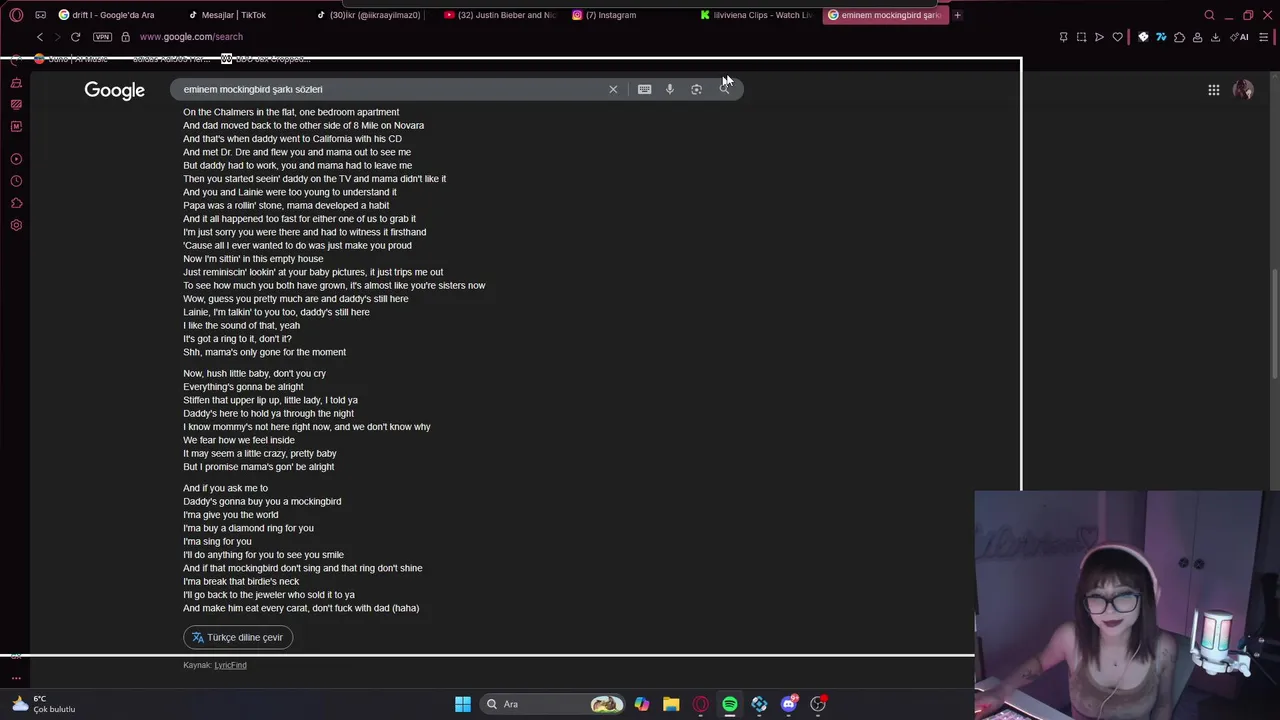Submit search with magnifier icon

pyautogui.click(x=725, y=89)
